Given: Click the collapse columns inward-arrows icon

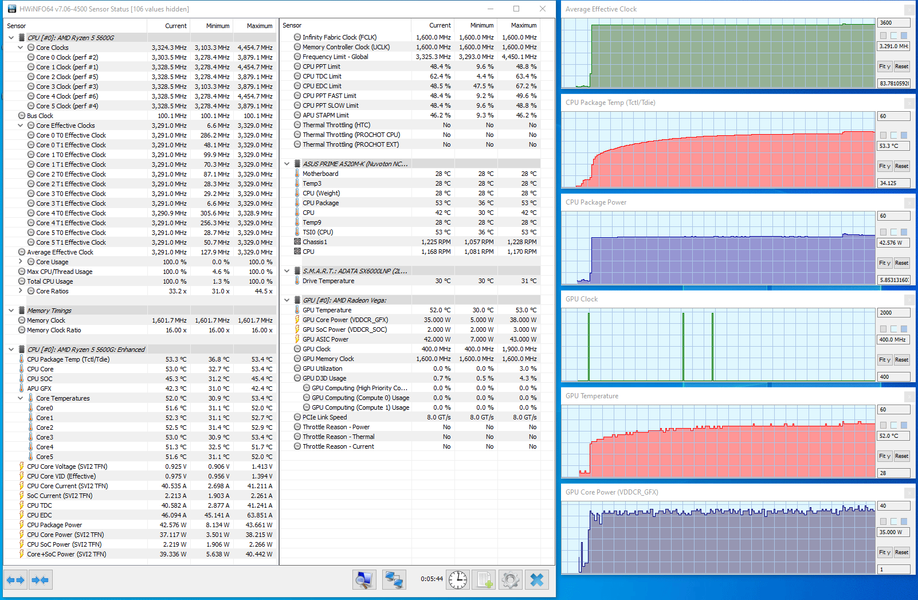Looking at the screenshot, I should pos(40,580).
